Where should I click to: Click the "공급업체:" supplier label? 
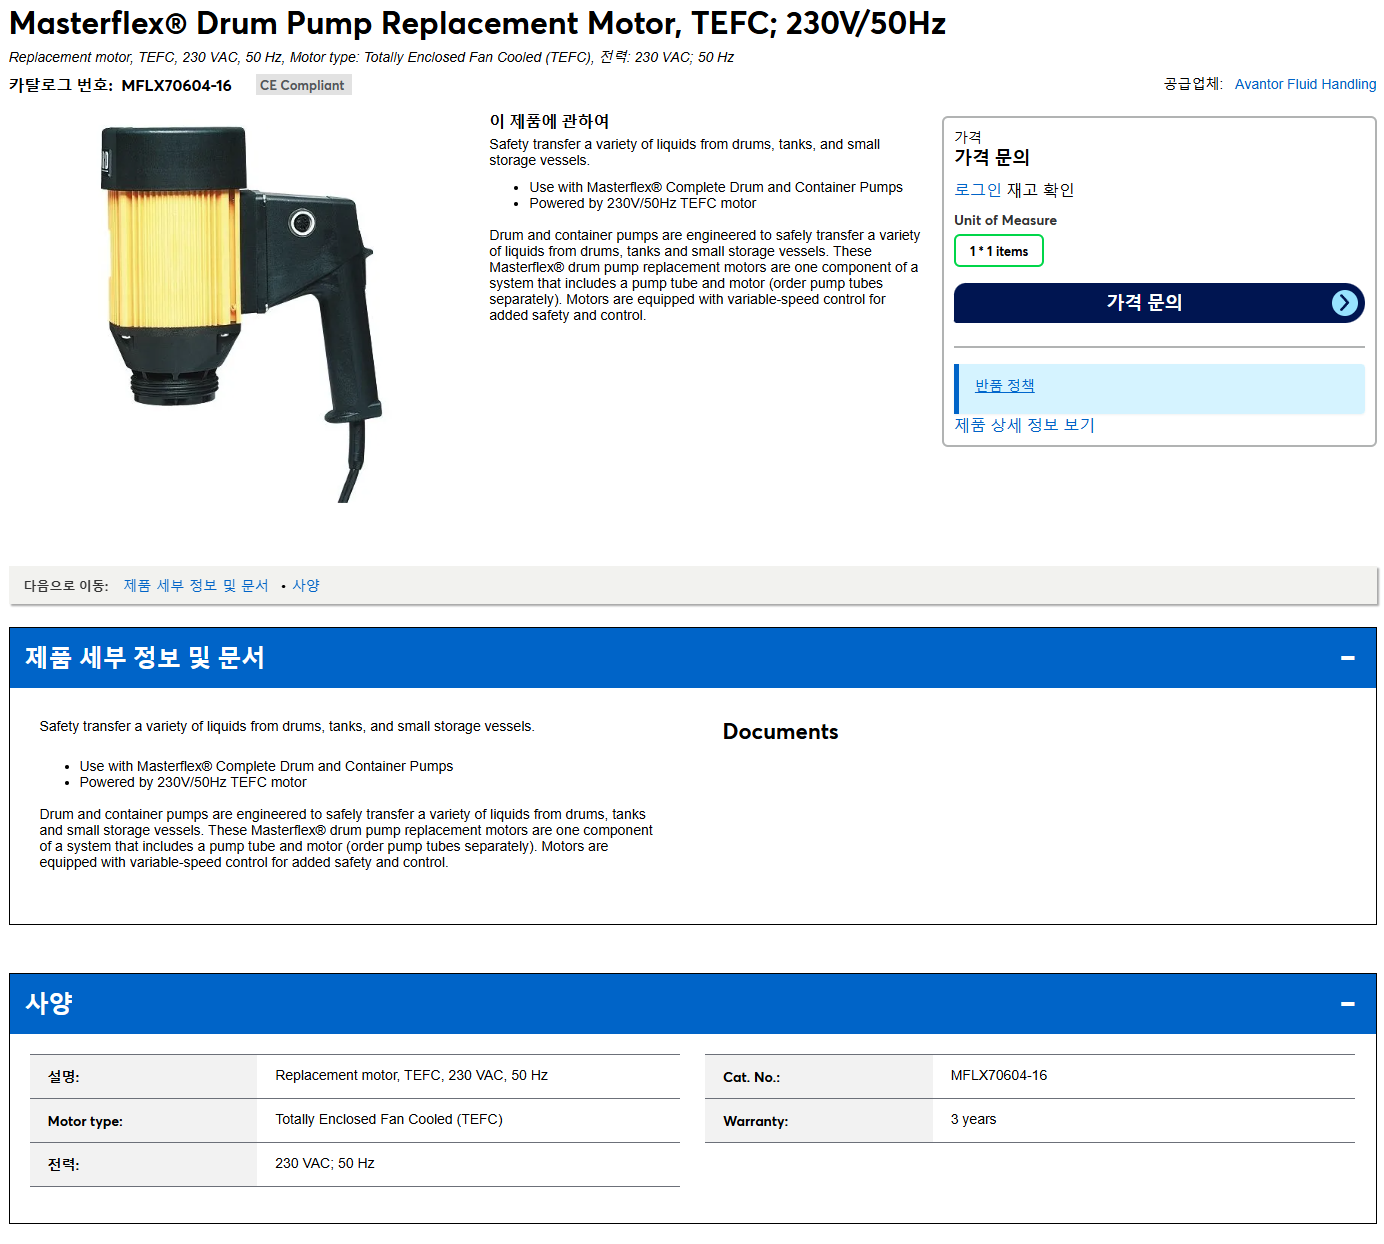pyautogui.click(x=1193, y=84)
